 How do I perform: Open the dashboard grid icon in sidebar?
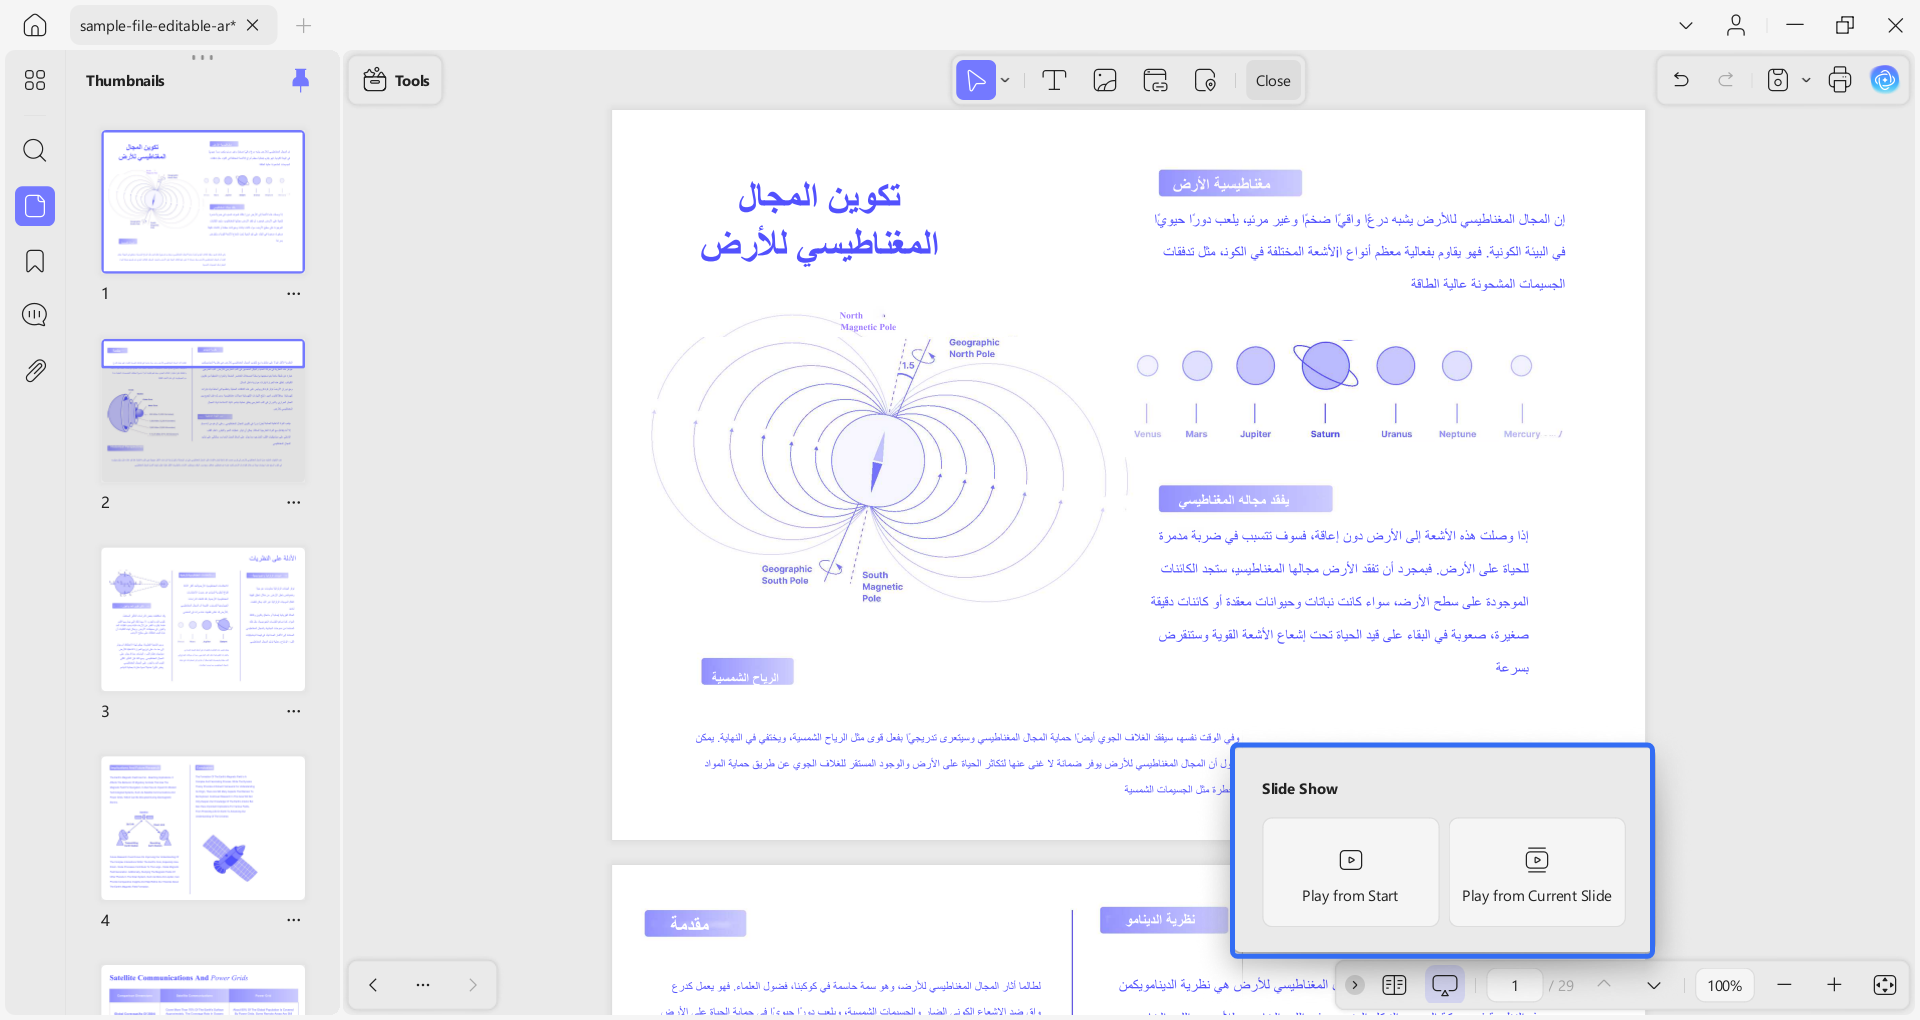pos(35,80)
